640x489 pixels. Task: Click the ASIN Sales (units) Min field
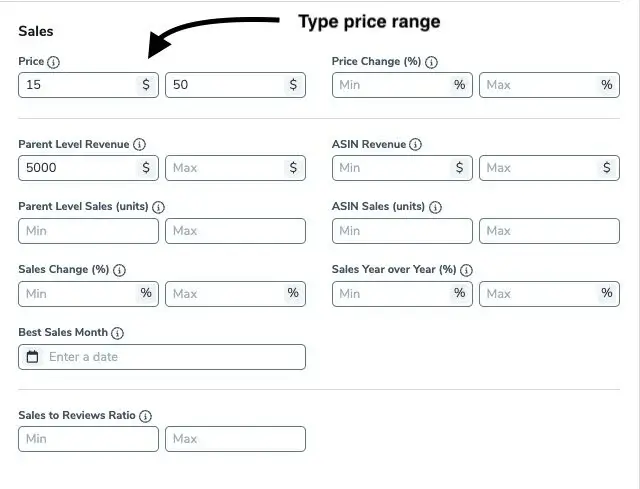pyautogui.click(x=402, y=231)
